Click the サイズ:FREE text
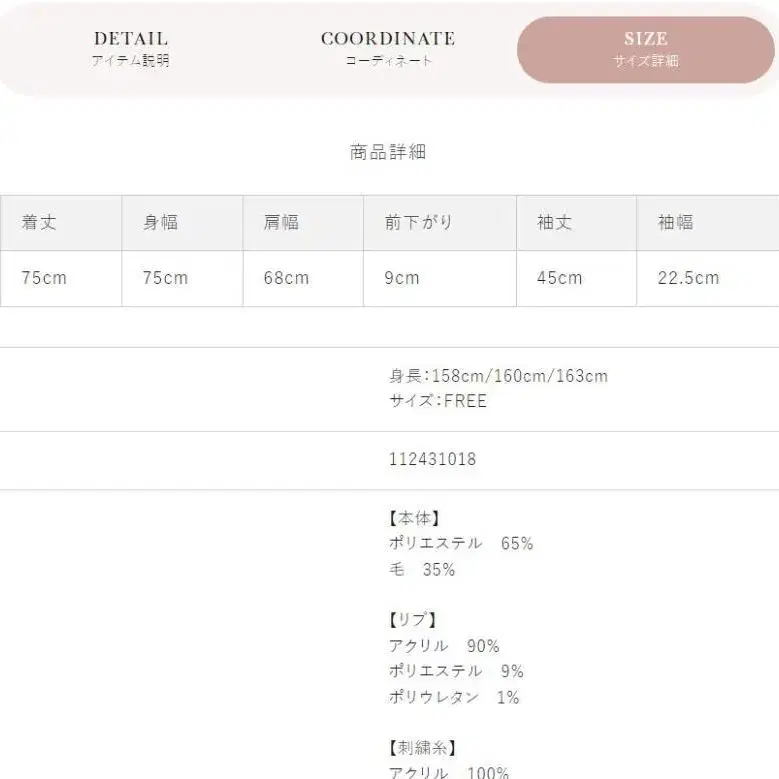Viewport: 779px width, 779px height. click(x=438, y=401)
